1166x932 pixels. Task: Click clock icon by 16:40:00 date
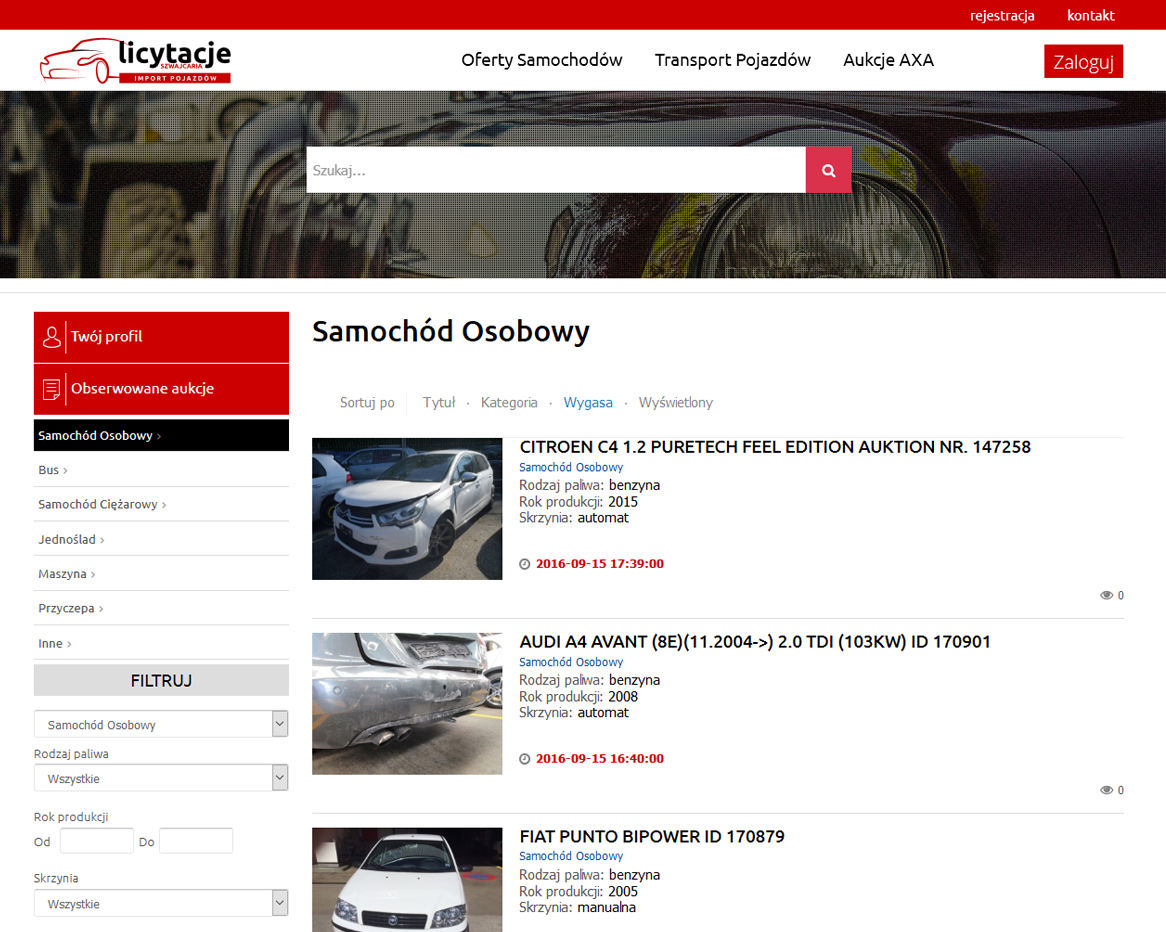point(524,759)
